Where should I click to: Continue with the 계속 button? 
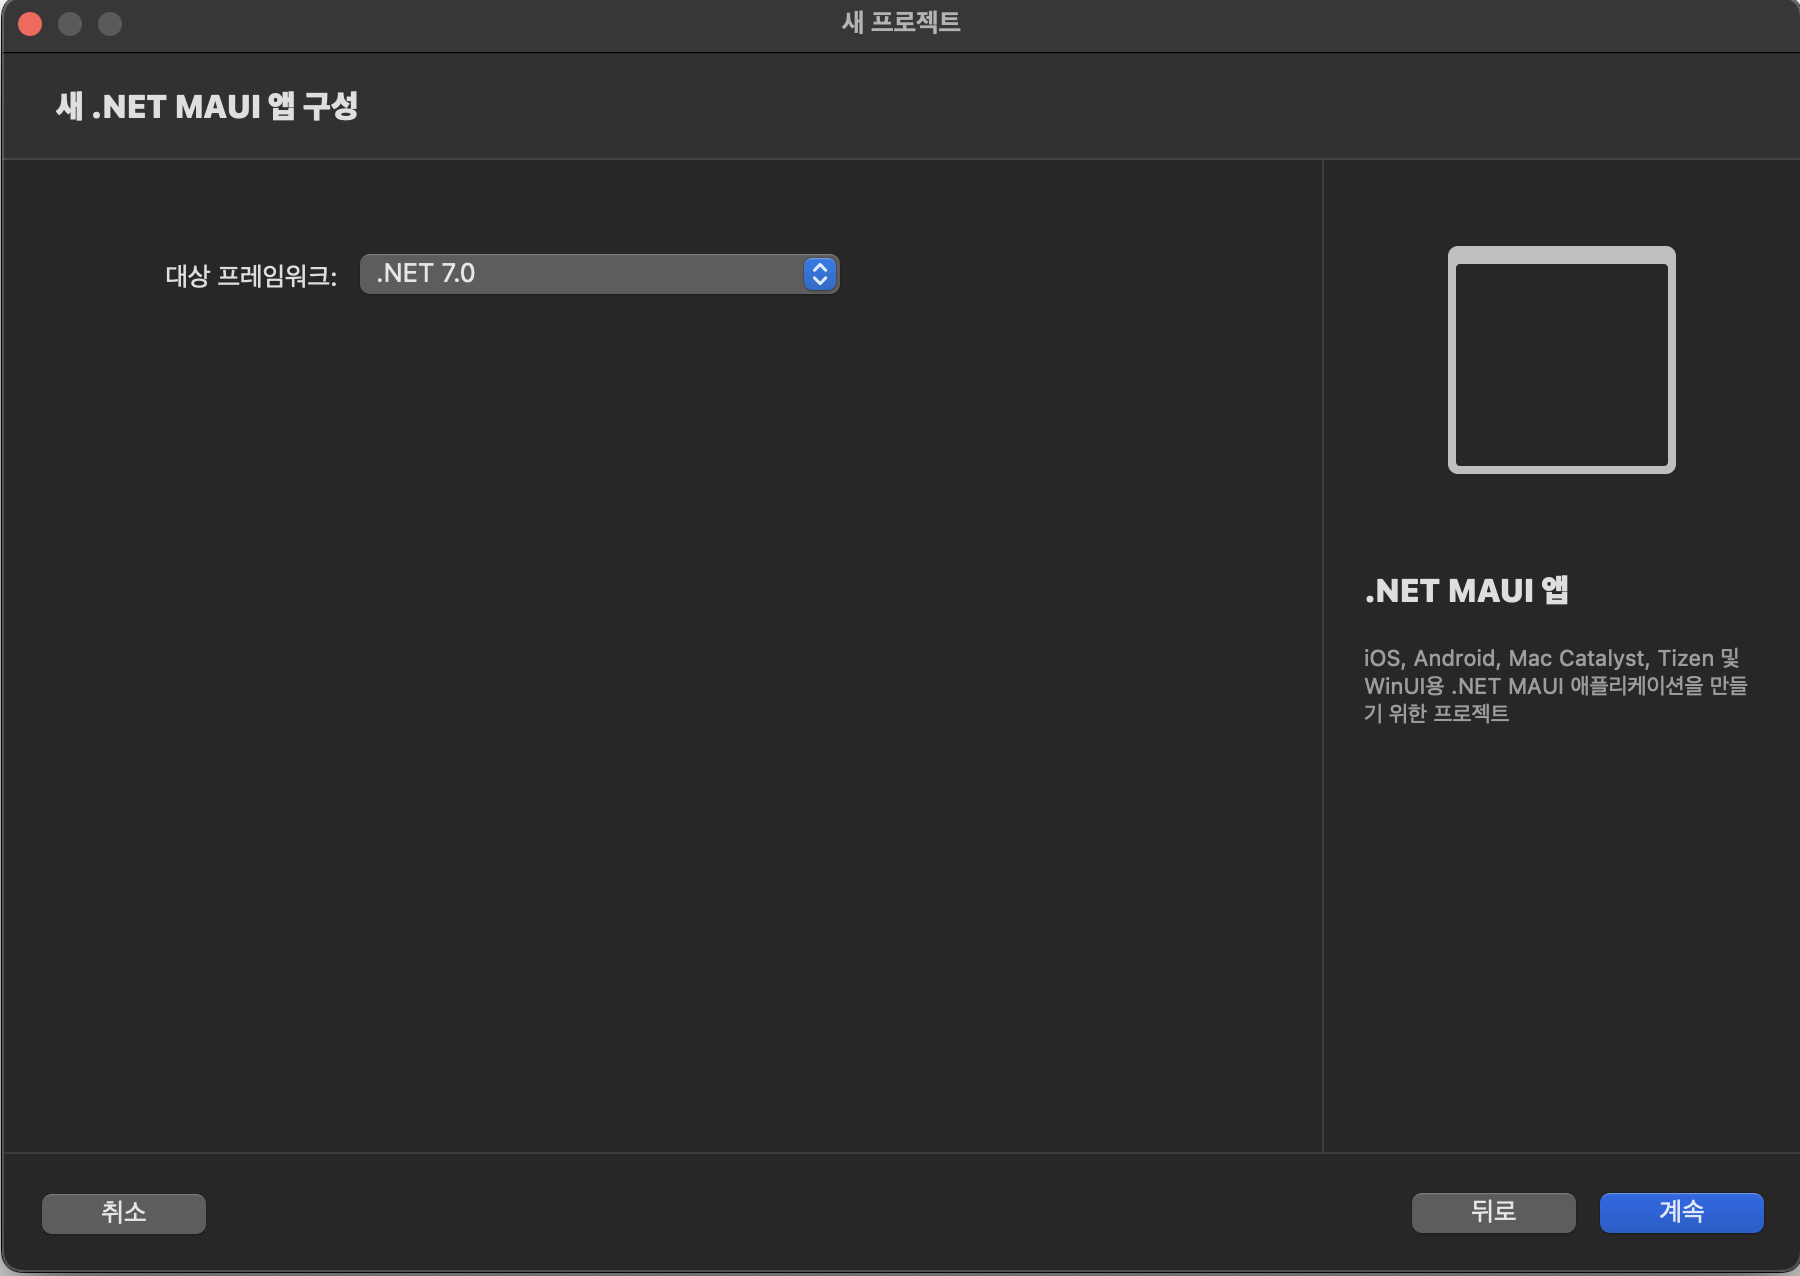1681,1212
